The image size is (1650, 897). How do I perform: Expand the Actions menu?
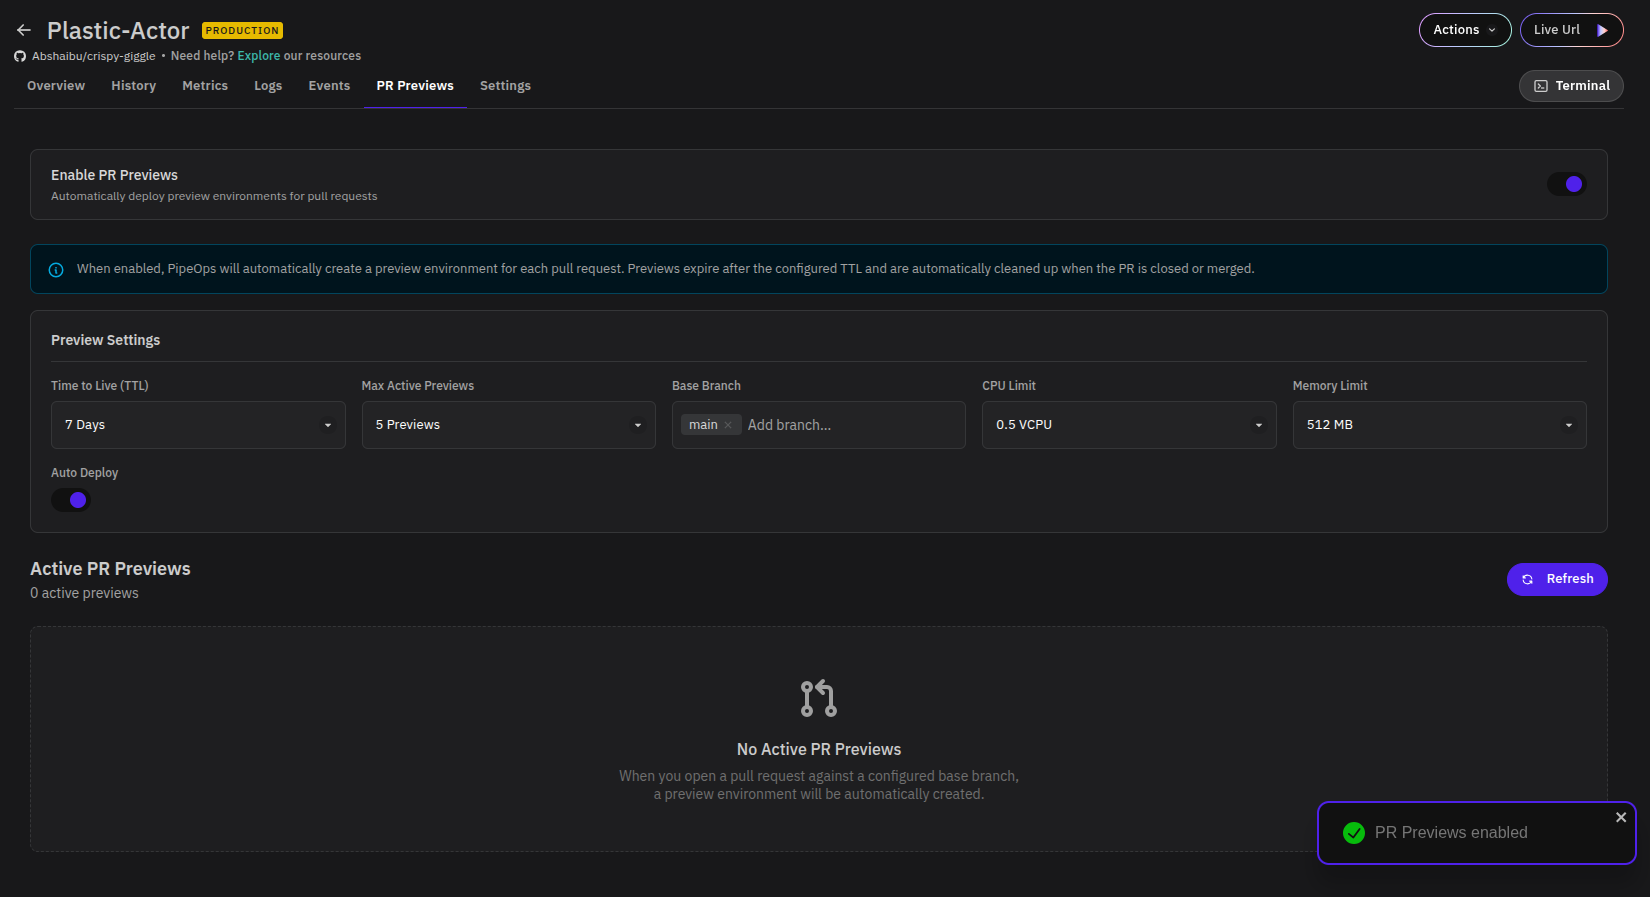[x=1465, y=30]
